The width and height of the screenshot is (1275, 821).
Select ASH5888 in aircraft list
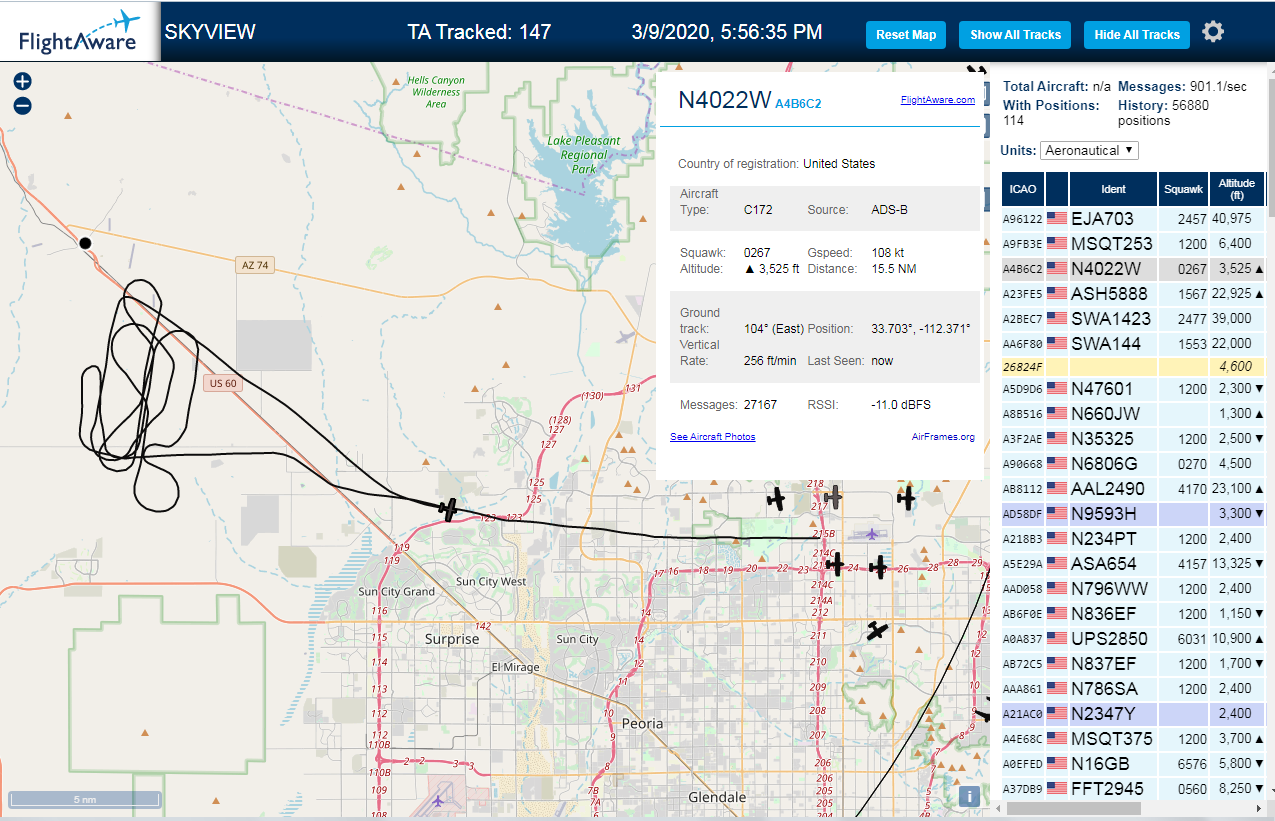[1134, 293]
